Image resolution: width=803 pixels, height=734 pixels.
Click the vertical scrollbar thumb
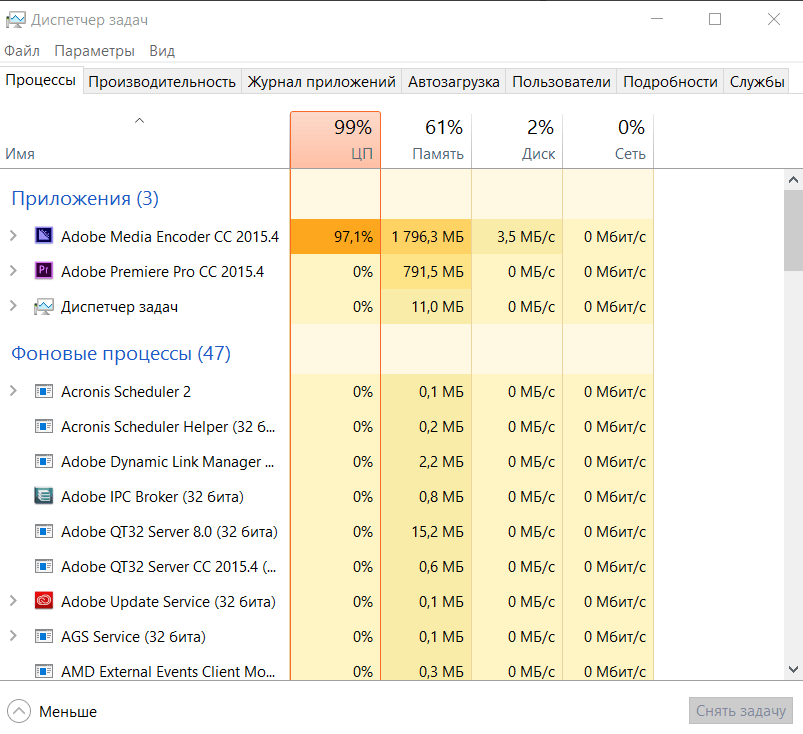click(x=793, y=230)
